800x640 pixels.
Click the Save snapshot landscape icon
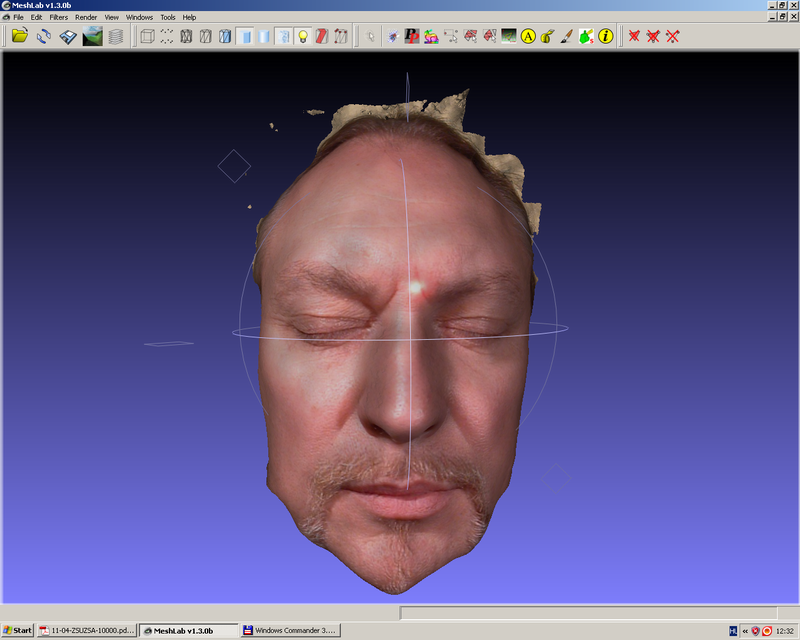92,37
